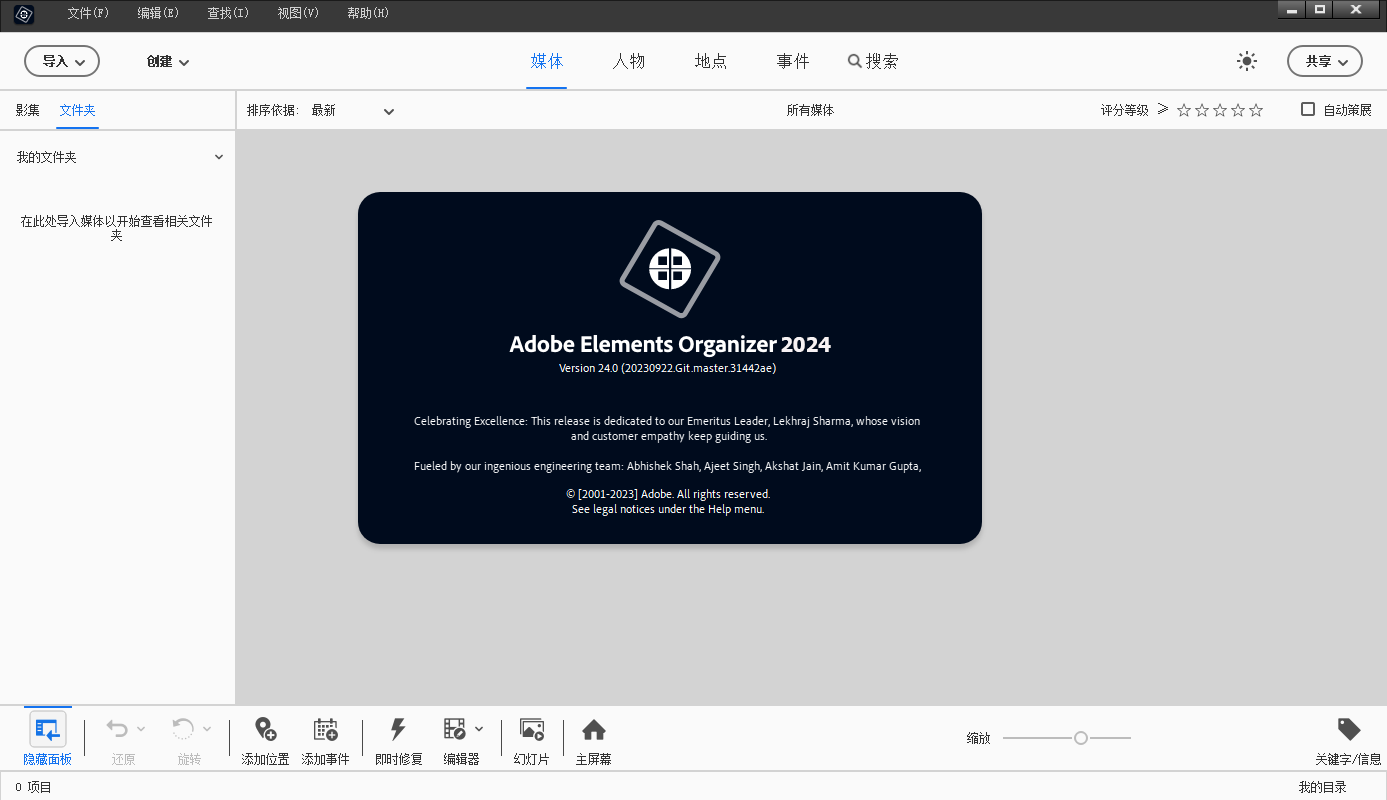Set rating to one star
Image resolution: width=1387 pixels, height=800 pixels.
[1184, 110]
